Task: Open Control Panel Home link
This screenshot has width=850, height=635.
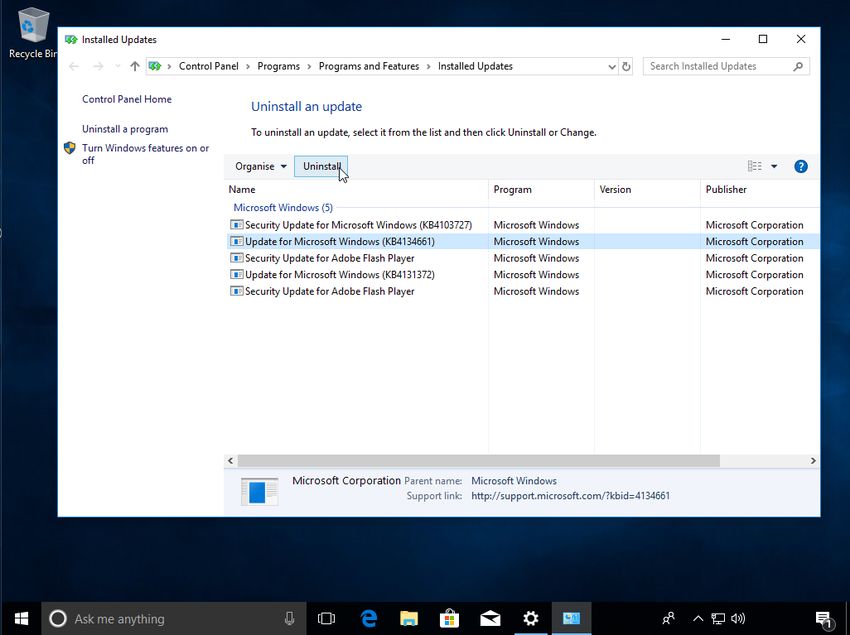Action: click(x=126, y=99)
